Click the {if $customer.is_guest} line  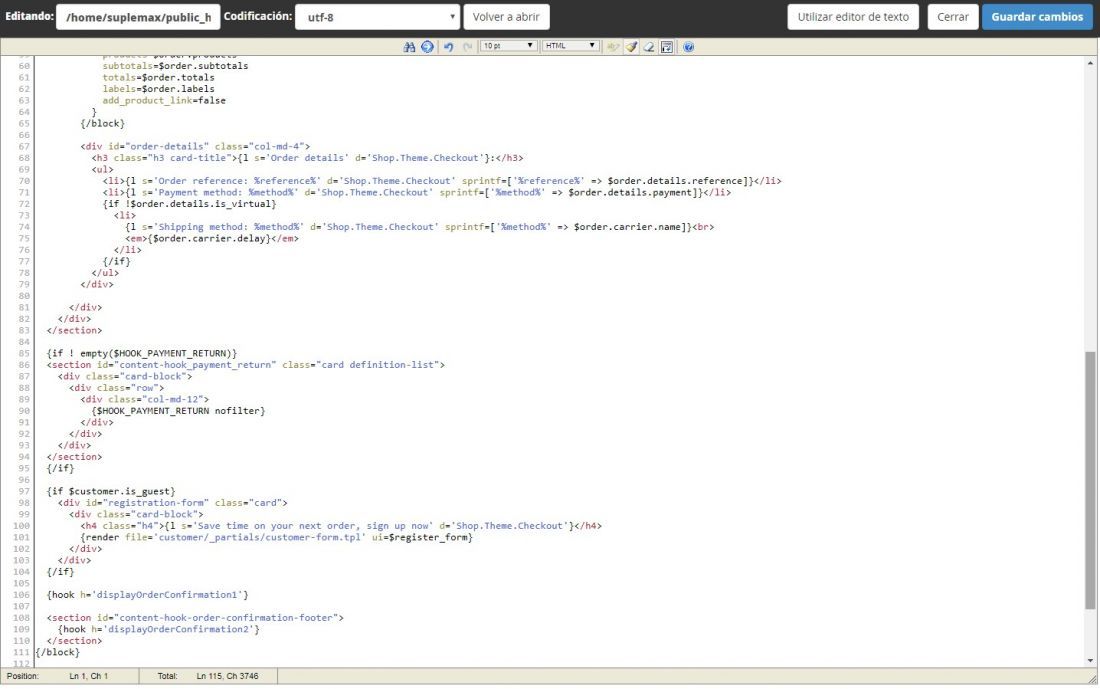point(111,491)
